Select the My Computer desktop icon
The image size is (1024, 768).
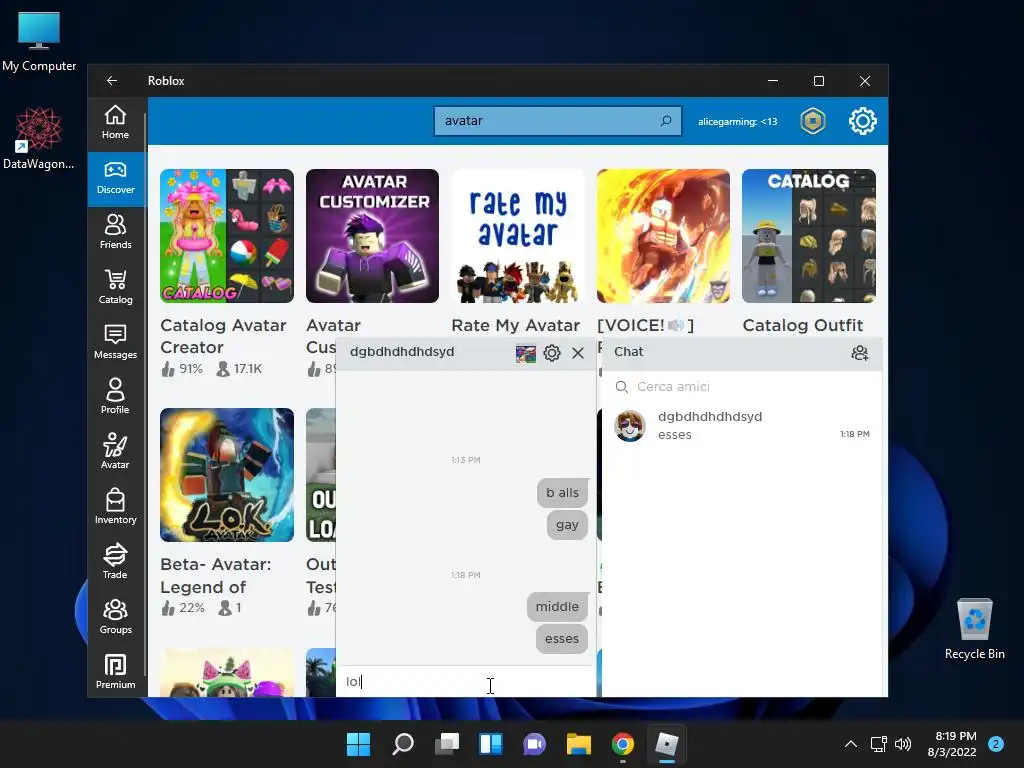point(39,40)
